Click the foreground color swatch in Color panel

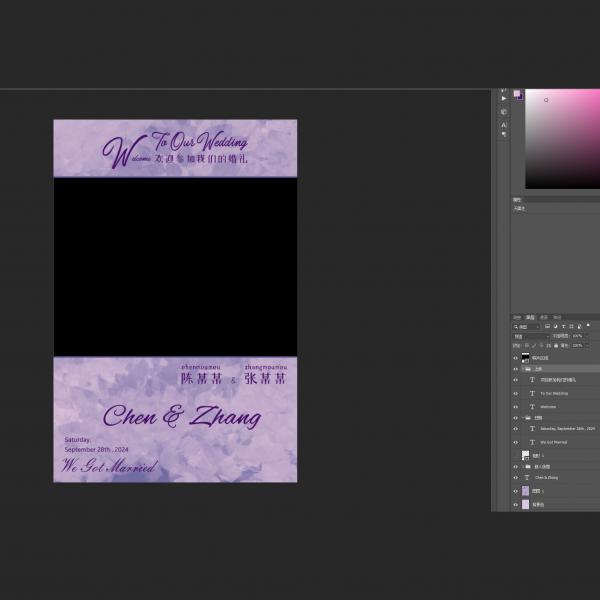517,94
